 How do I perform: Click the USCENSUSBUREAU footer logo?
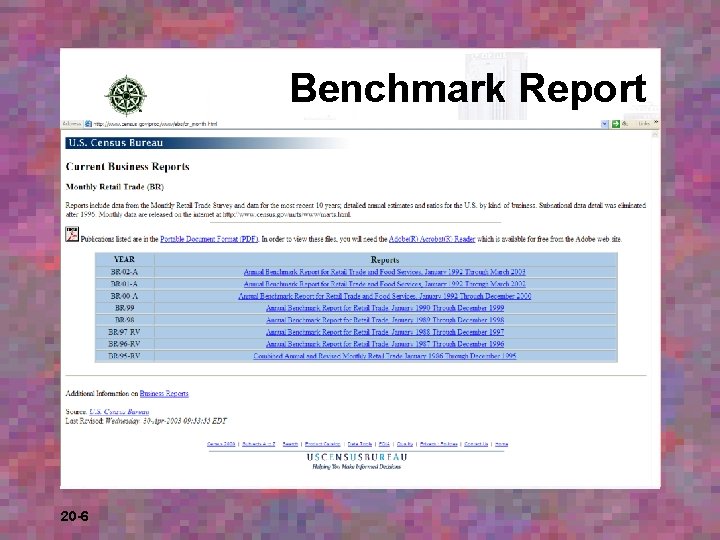tap(357, 457)
